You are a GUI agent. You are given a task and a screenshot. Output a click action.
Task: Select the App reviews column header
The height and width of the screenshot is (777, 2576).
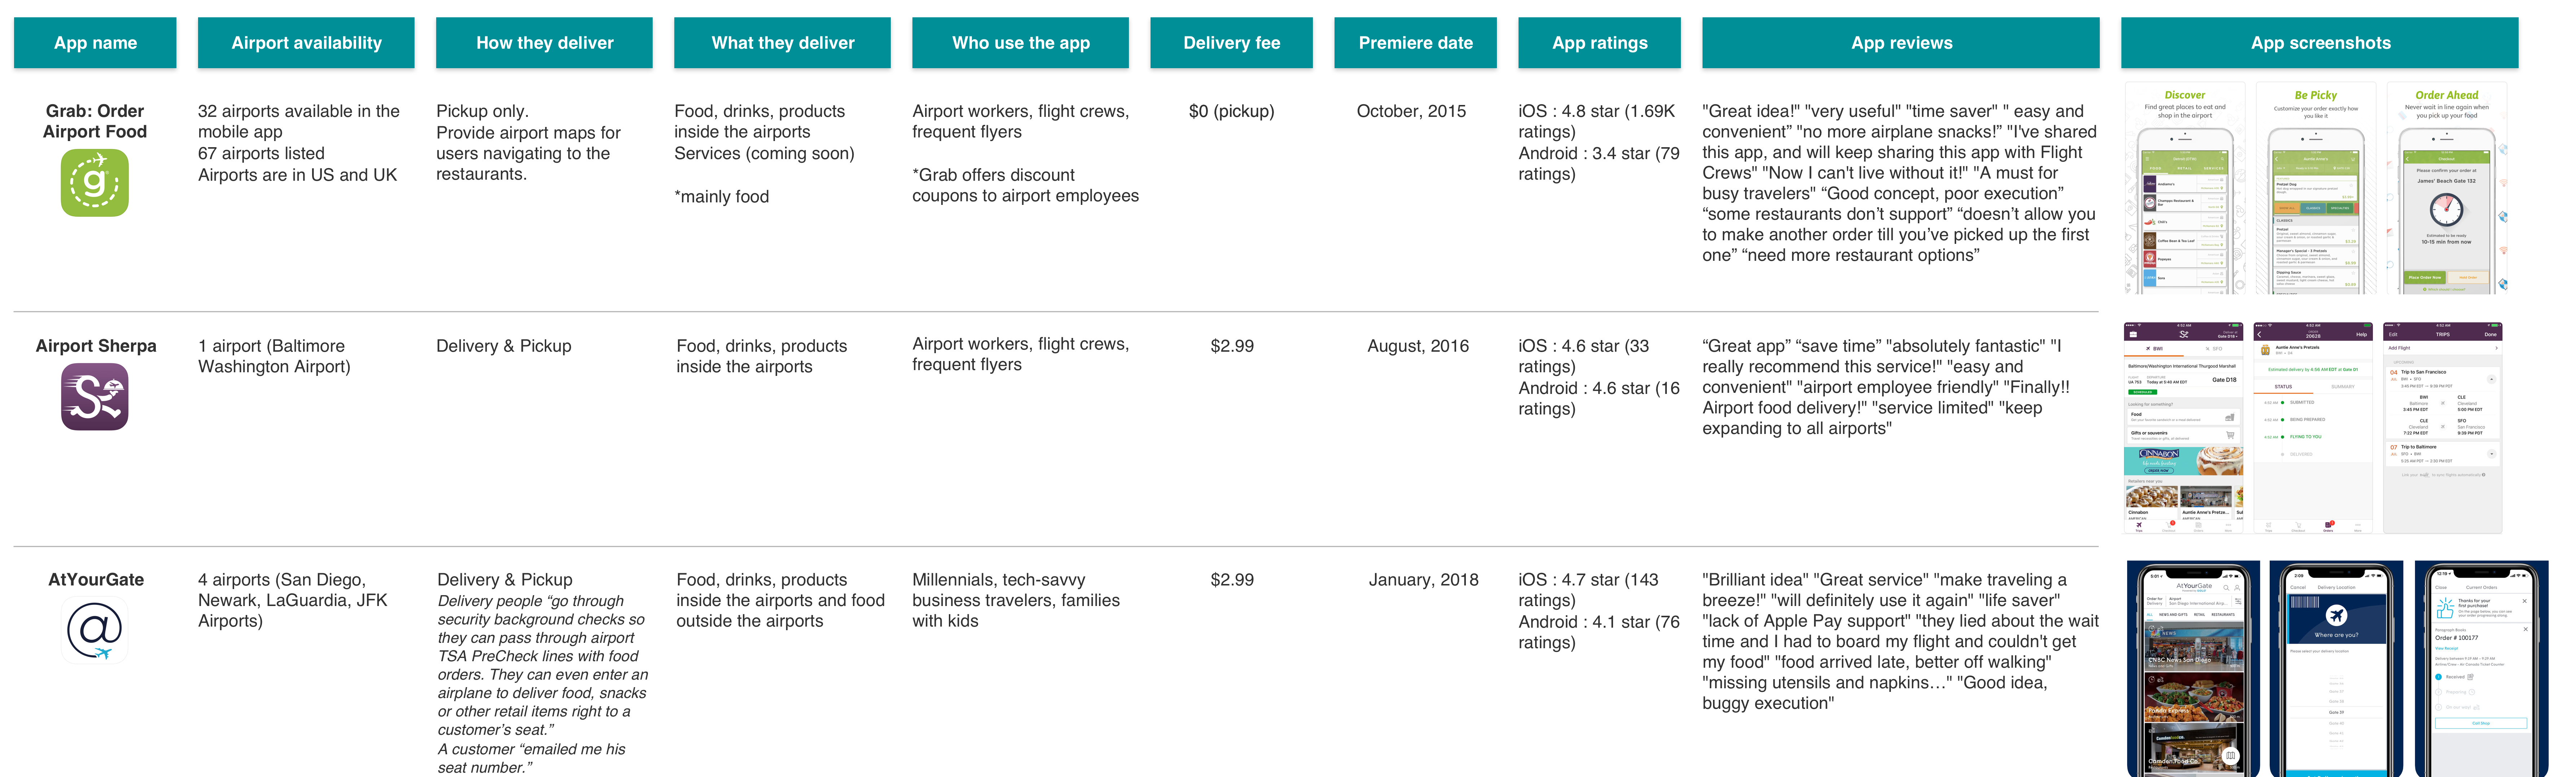(1901, 43)
